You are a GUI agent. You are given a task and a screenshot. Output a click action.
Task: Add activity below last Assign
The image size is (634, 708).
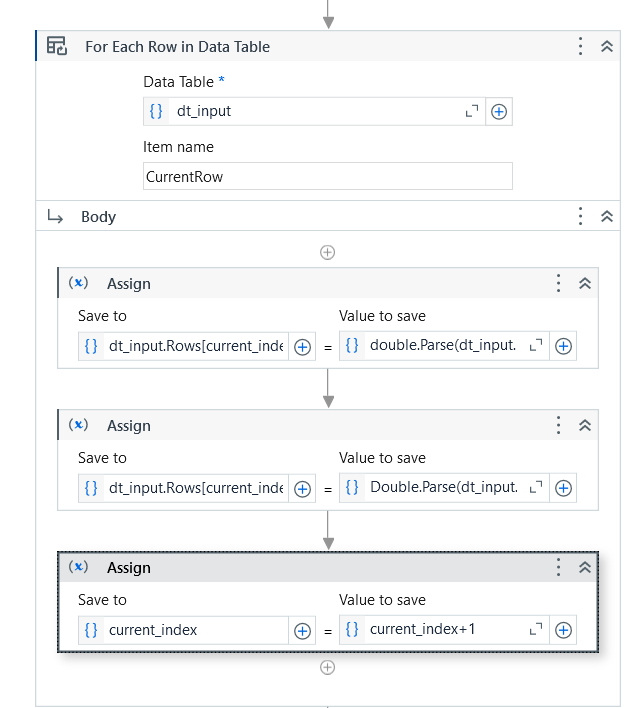(x=327, y=667)
